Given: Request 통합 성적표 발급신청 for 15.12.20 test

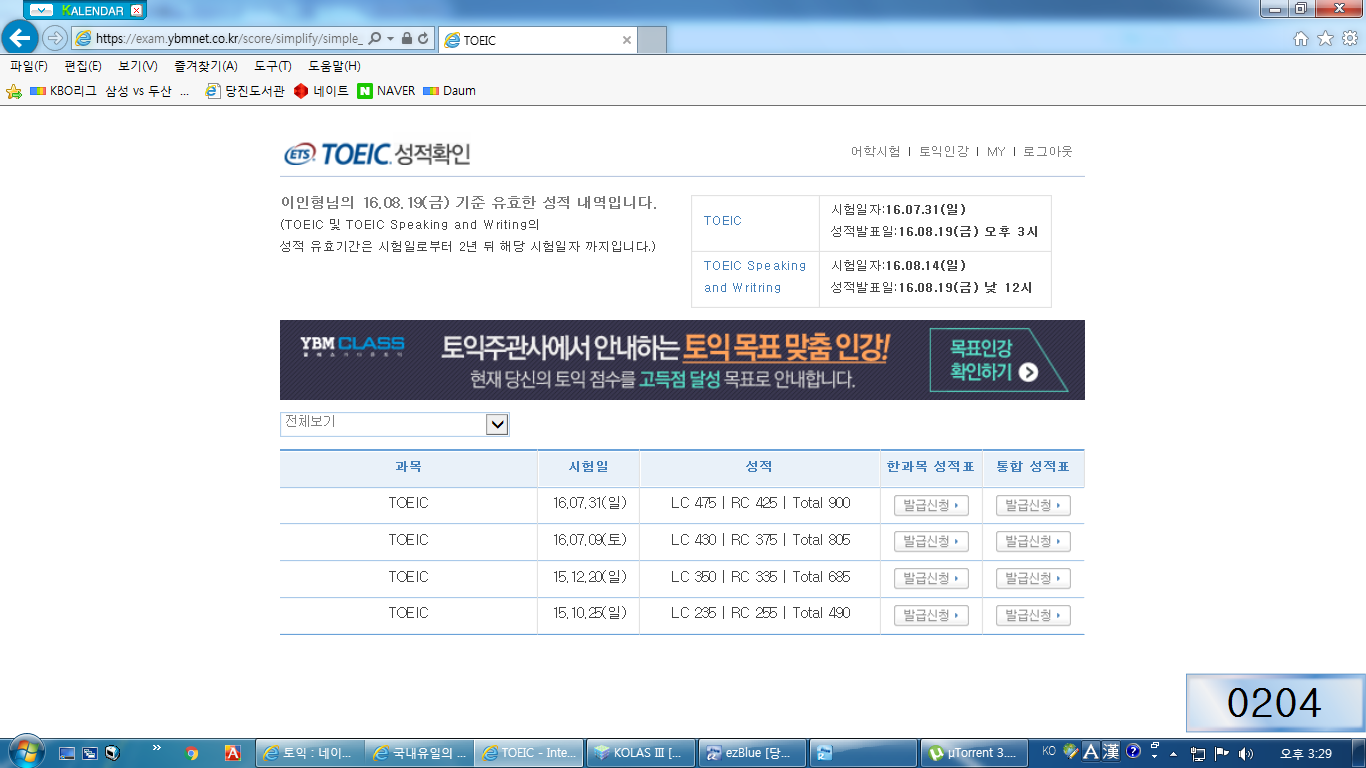Looking at the screenshot, I should [1033, 578].
